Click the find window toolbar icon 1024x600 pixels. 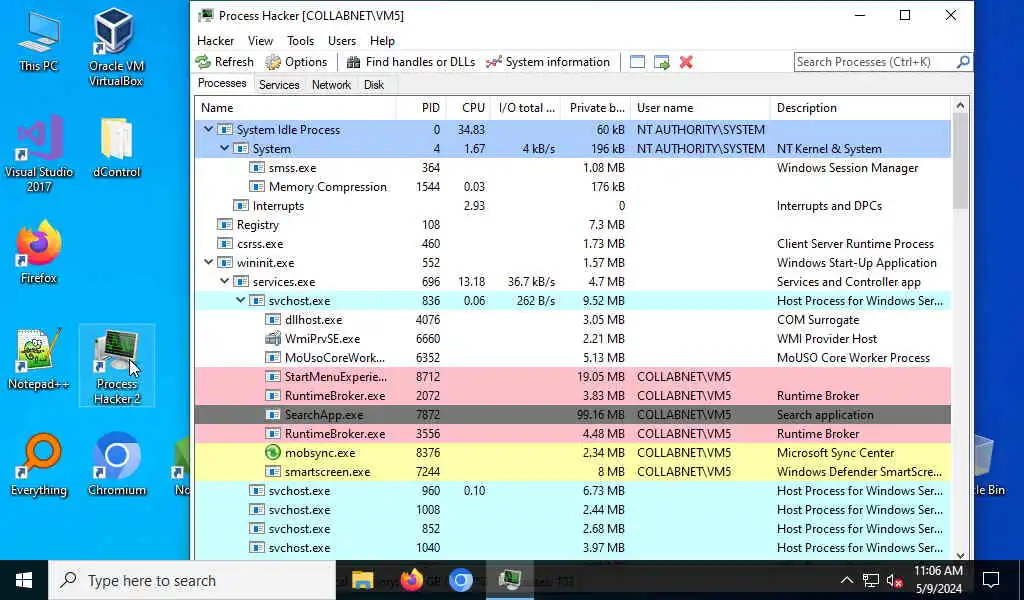tap(637, 62)
